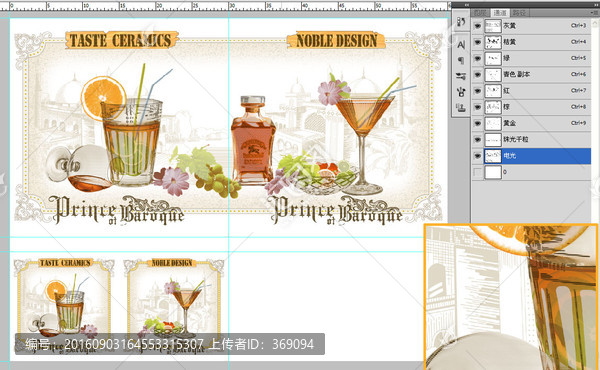Open the Clone Source panel icon
600x370 pixels.
point(461,108)
